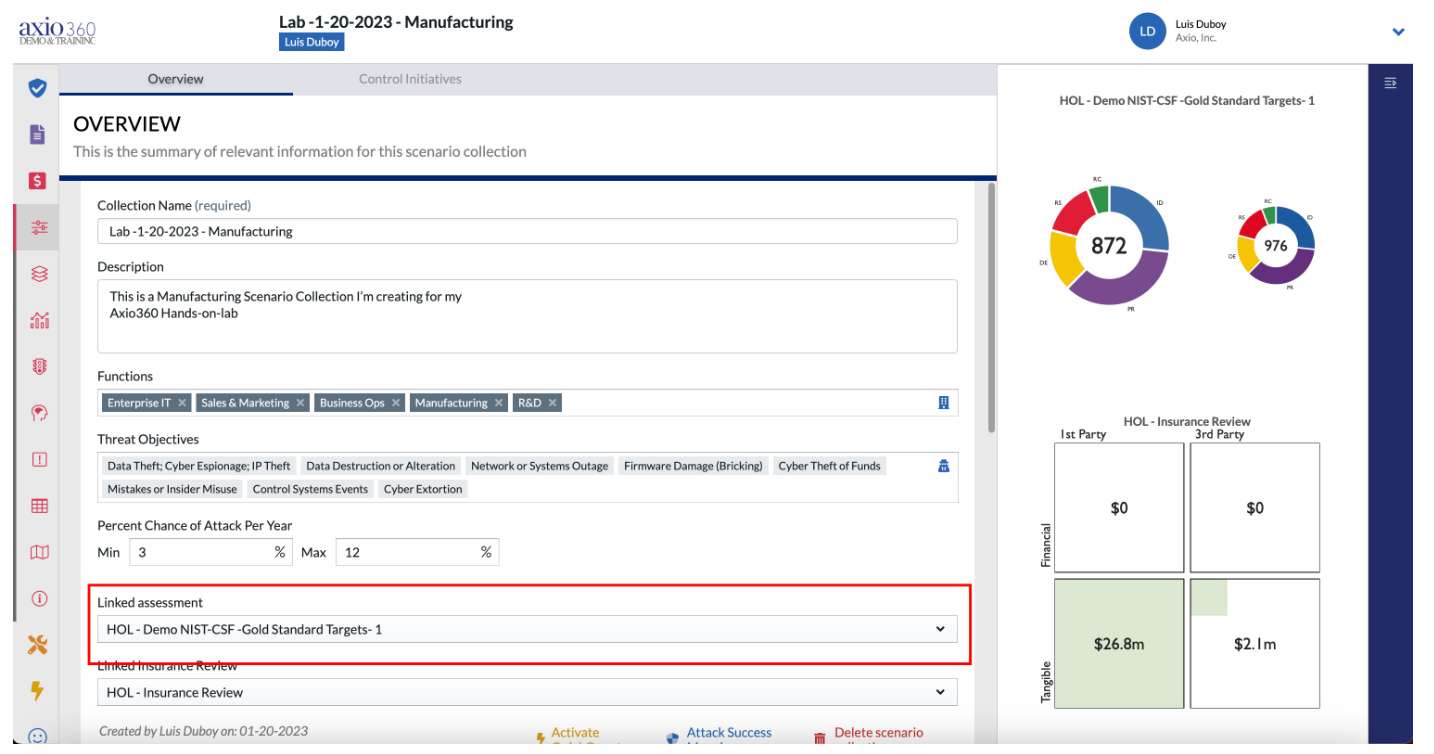Open the Linked Insurance Review dropdown

(527, 692)
